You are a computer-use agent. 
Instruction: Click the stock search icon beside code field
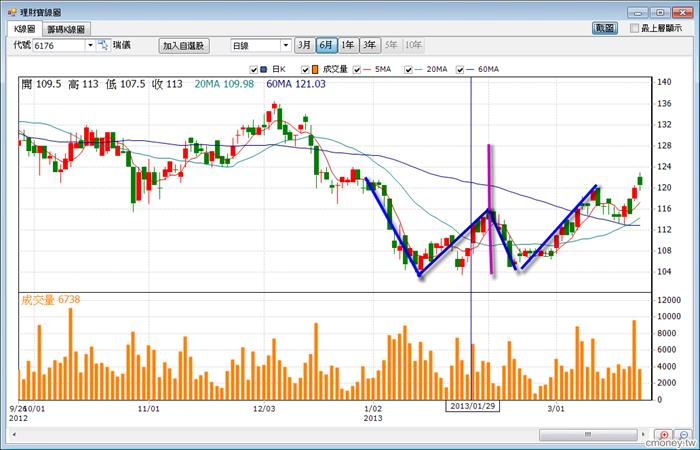(103, 46)
